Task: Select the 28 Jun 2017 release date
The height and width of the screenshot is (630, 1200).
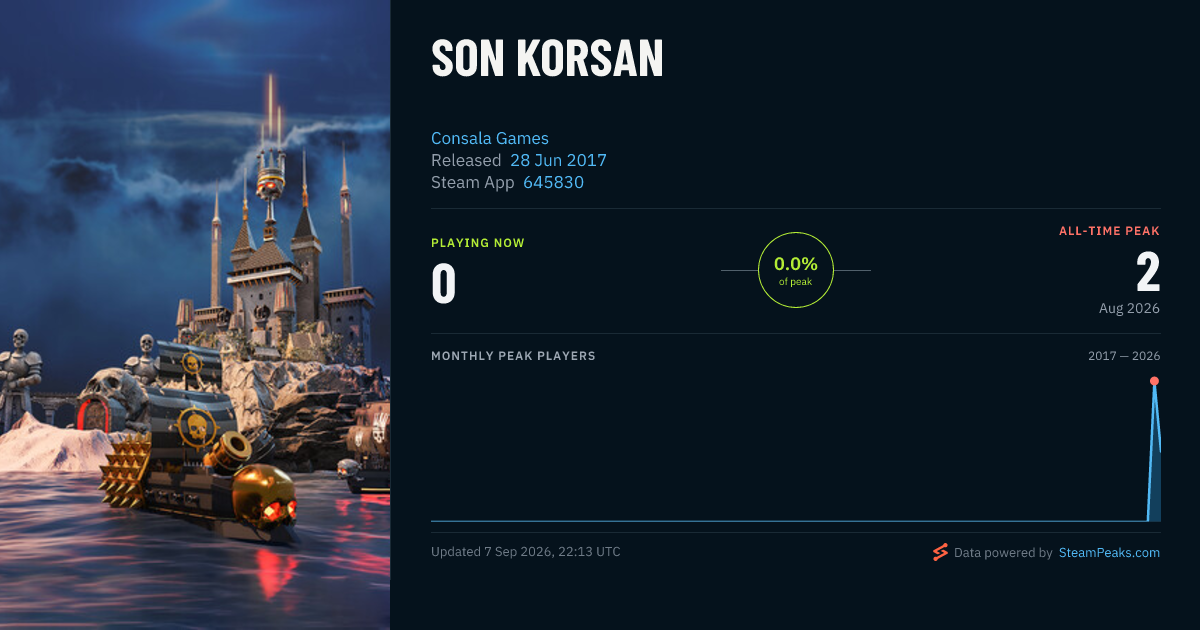Action: click(558, 160)
